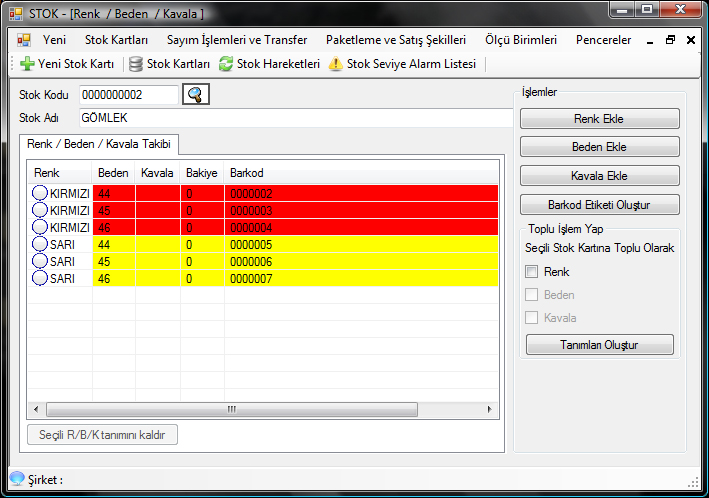Click the magnifier search button next to Stok Kodu
Image resolution: width=709 pixels, height=498 pixels.
(196, 95)
